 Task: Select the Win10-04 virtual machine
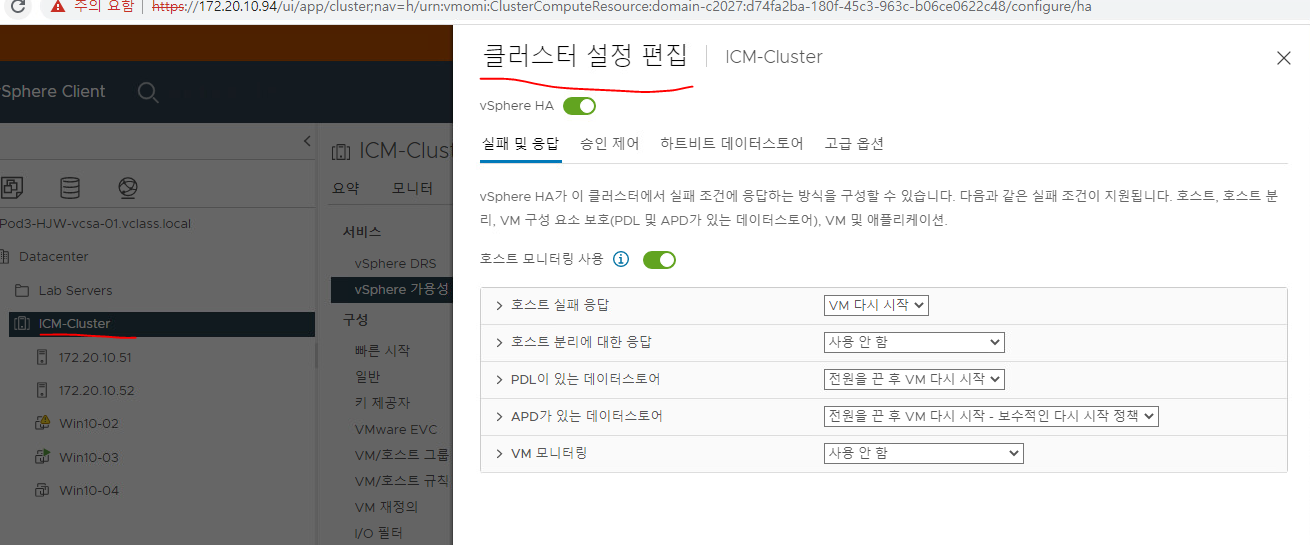(88, 490)
